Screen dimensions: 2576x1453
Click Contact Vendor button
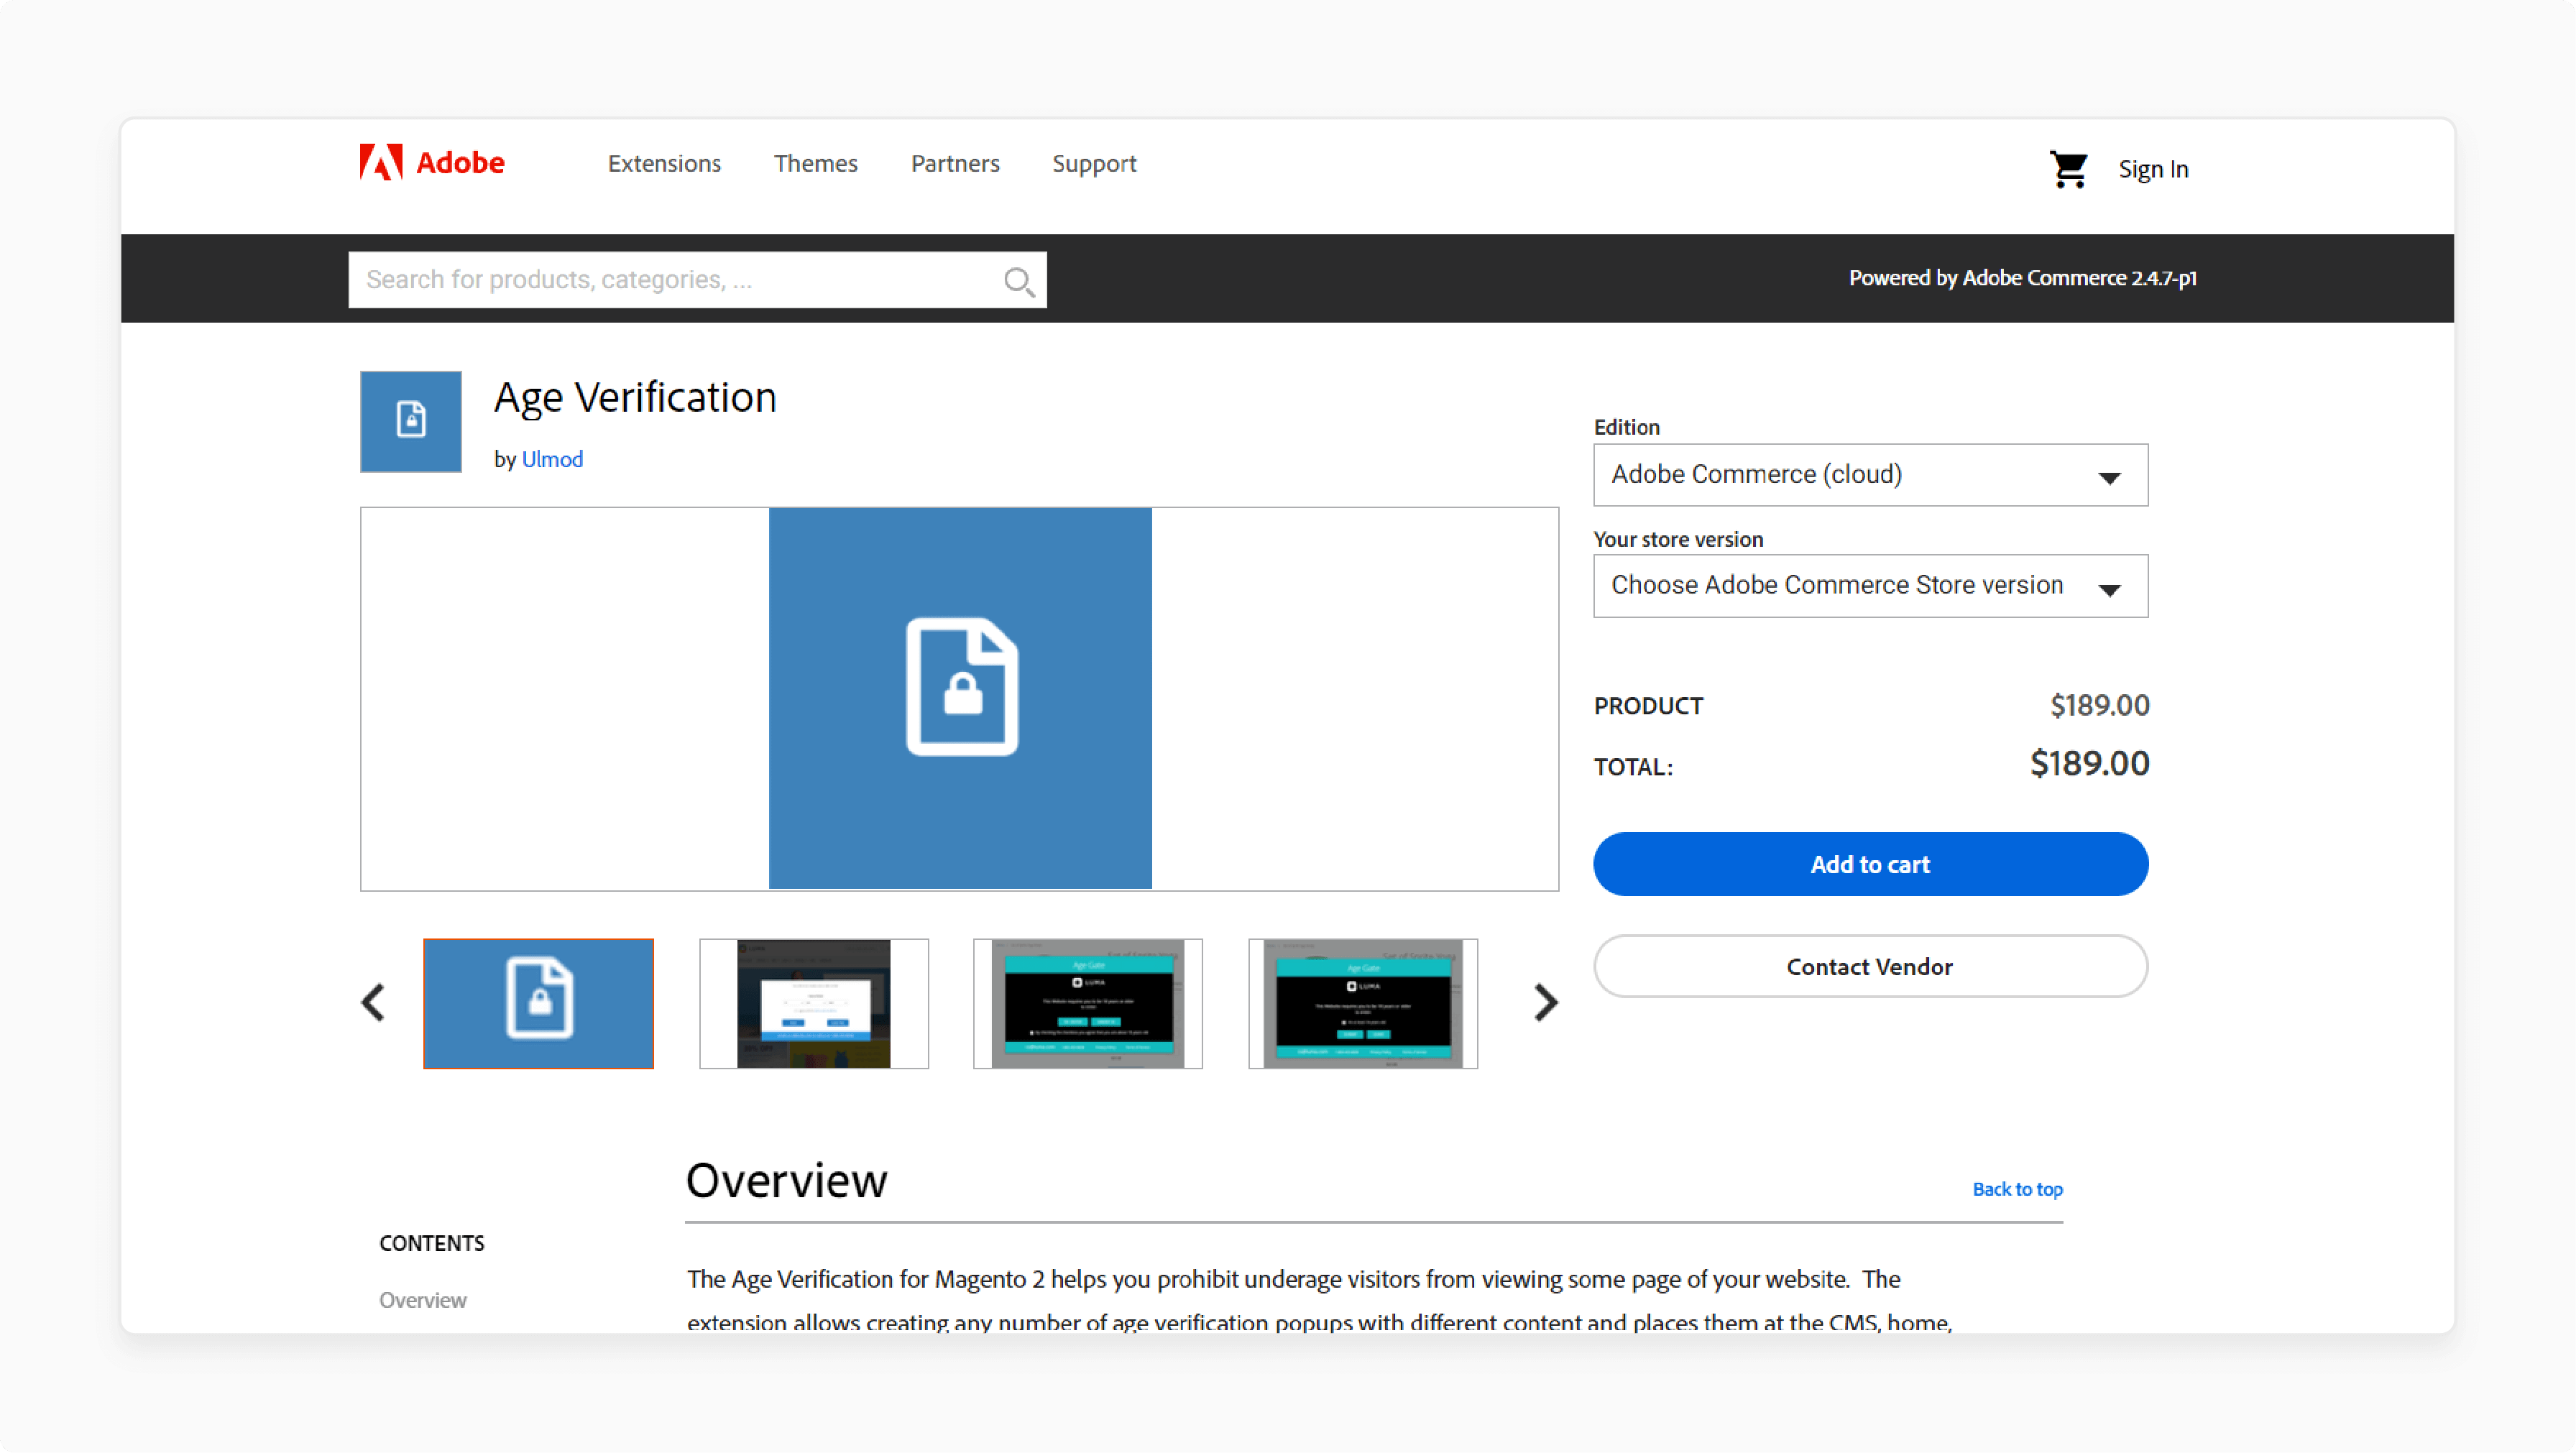click(1870, 966)
